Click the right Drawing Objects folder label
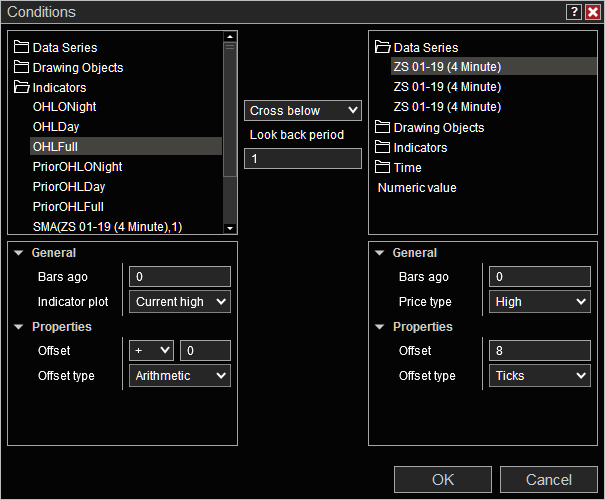Image resolution: width=605 pixels, height=500 pixels. (439, 127)
